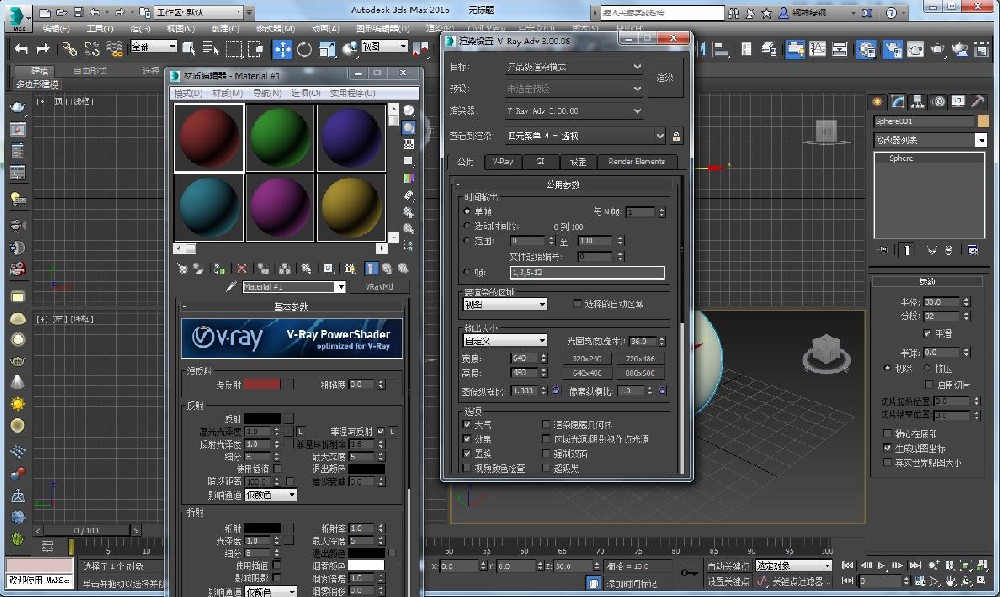
Task: Open the Hierarchy tab in the command panel
Action: (917, 101)
